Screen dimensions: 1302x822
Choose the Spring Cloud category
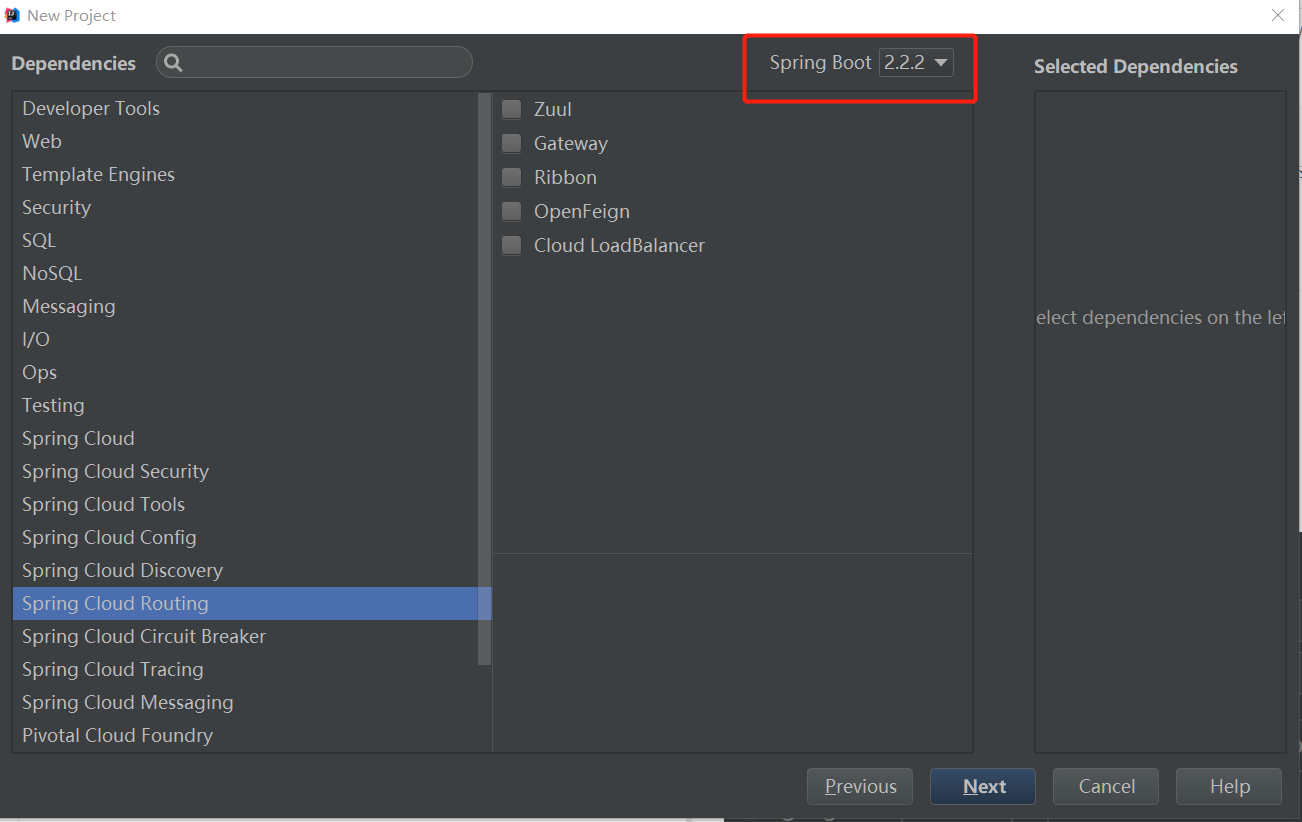point(245,438)
